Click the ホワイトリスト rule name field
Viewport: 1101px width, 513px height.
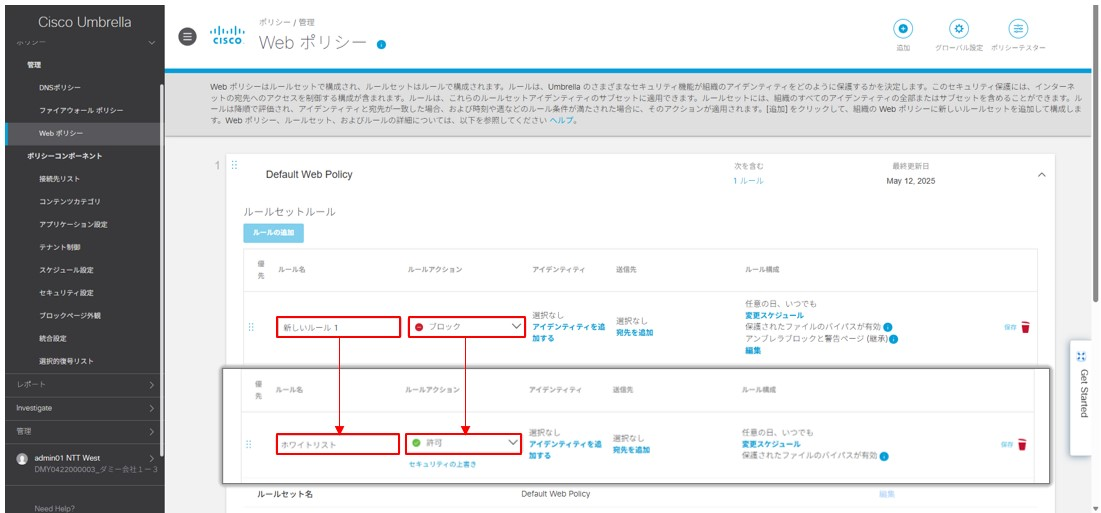337,444
